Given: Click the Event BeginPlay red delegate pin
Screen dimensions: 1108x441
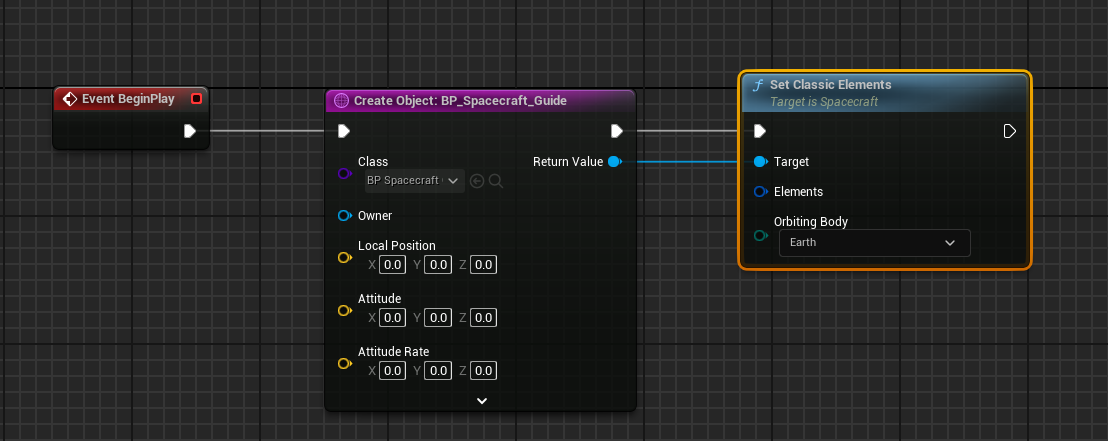Looking at the screenshot, I should 196,98.
